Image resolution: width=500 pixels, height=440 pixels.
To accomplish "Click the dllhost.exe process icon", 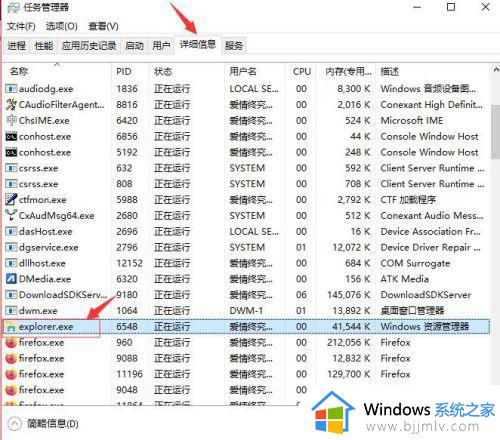I will pos(11,263).
